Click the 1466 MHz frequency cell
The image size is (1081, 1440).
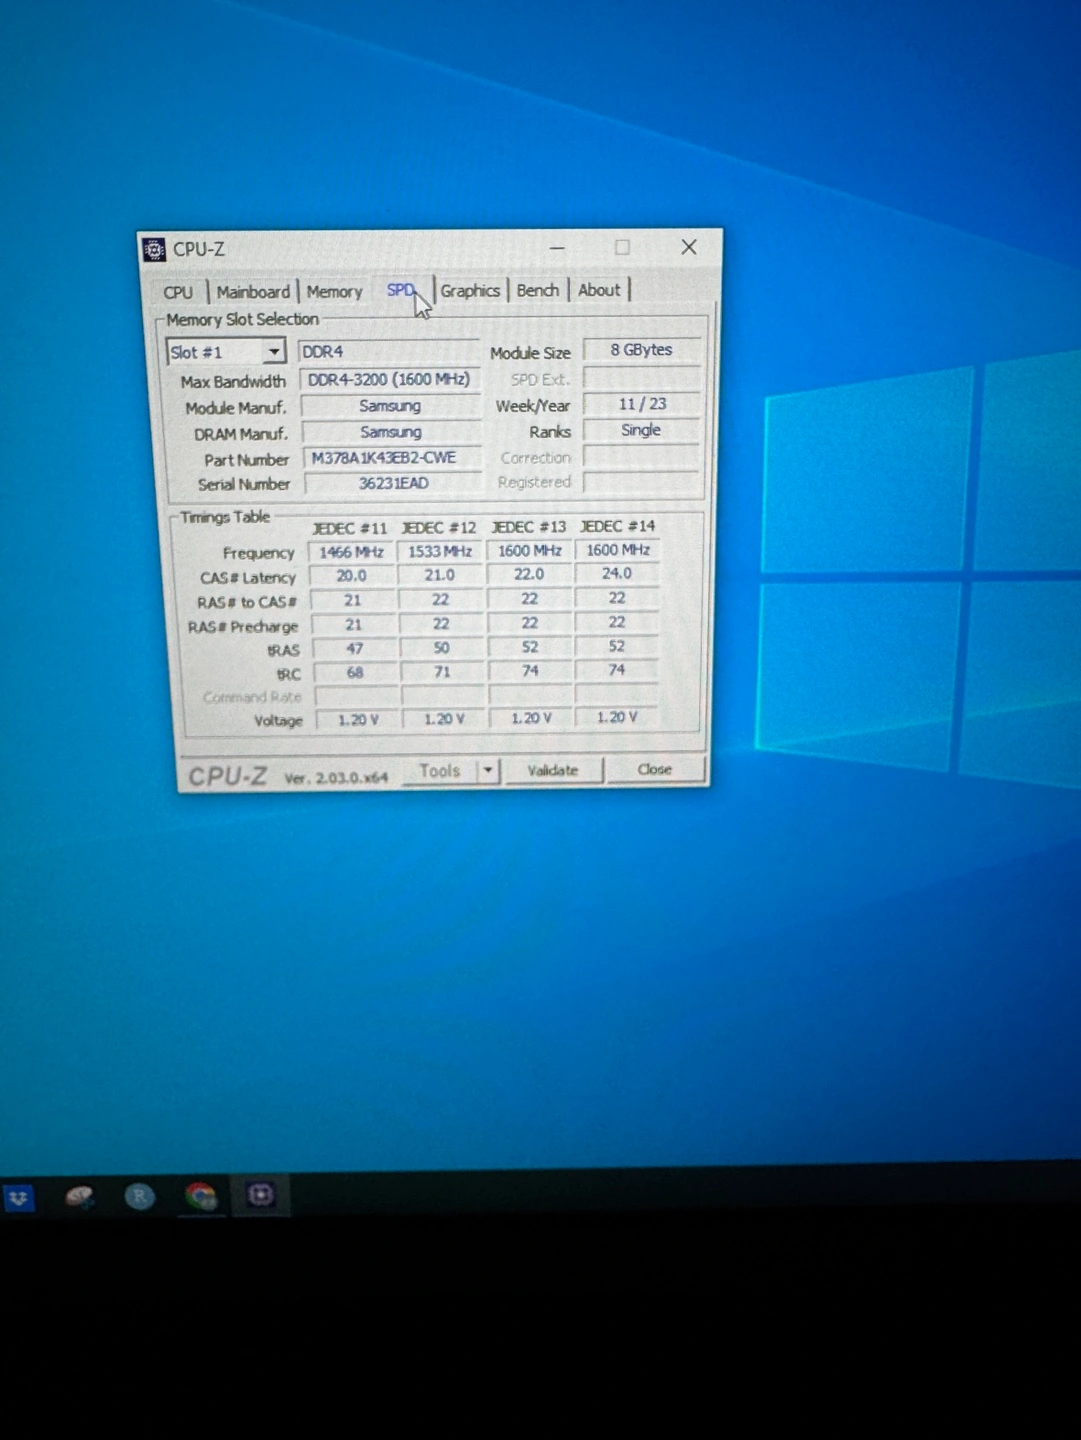pyautogui.click(x=351, y=552)
